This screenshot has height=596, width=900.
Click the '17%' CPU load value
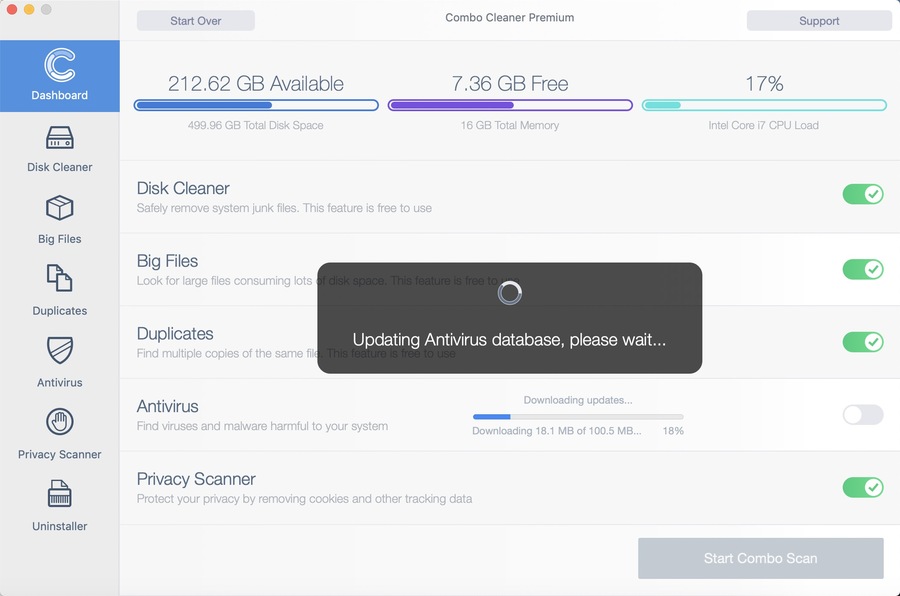pos(764,84)
